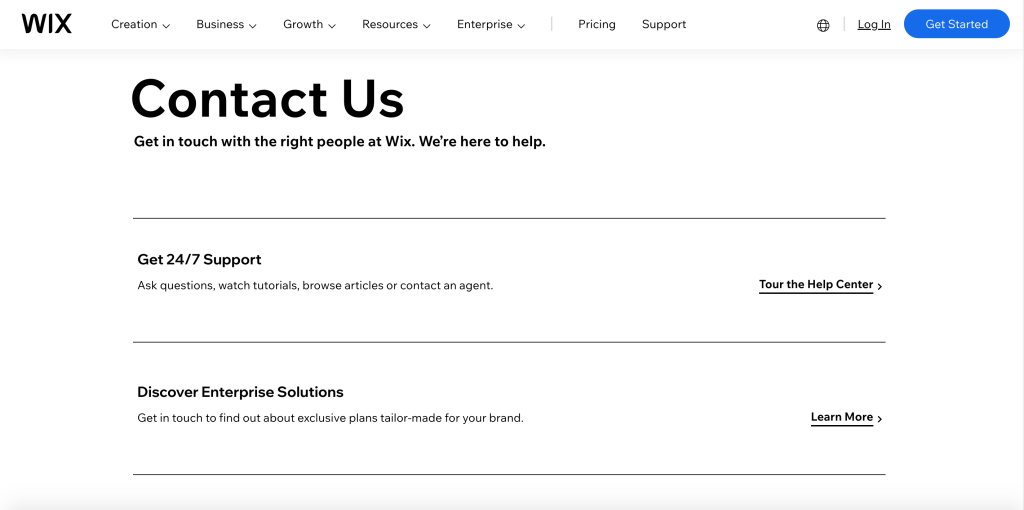
Task: Click the arrow beside Tour the Help Center
Action: 879,286
